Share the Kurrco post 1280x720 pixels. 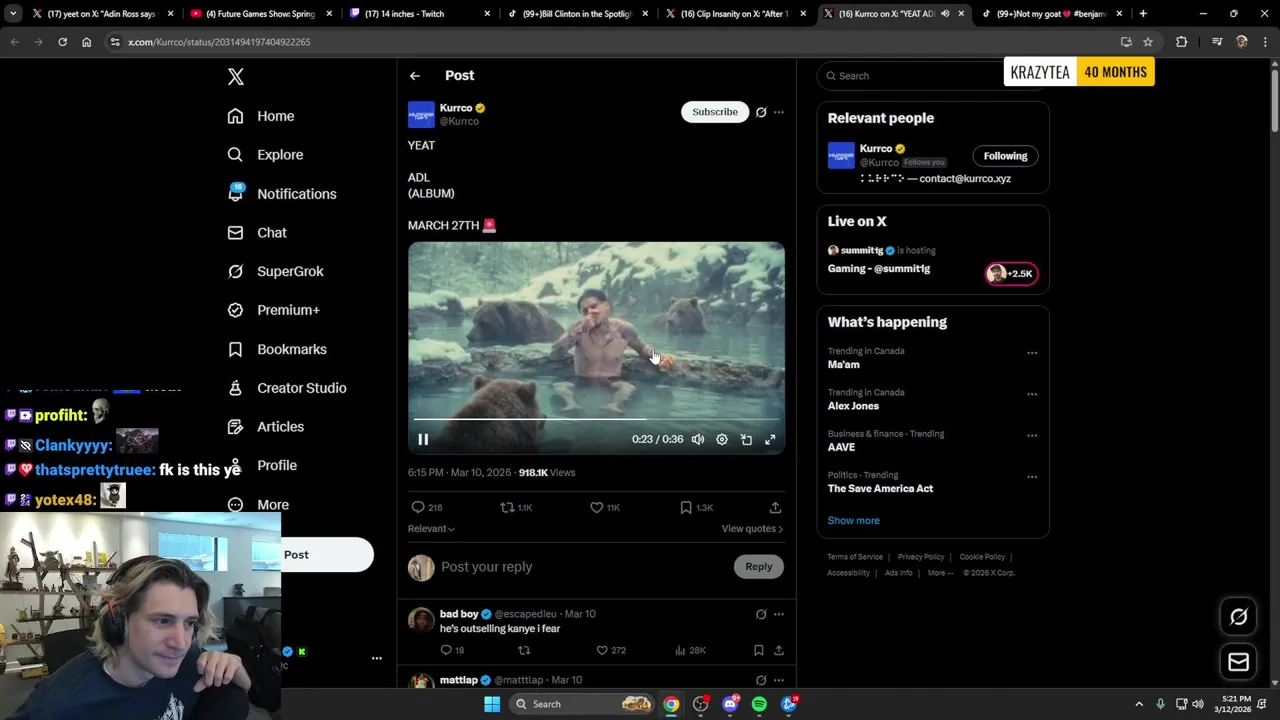click(x=775, y=507)
